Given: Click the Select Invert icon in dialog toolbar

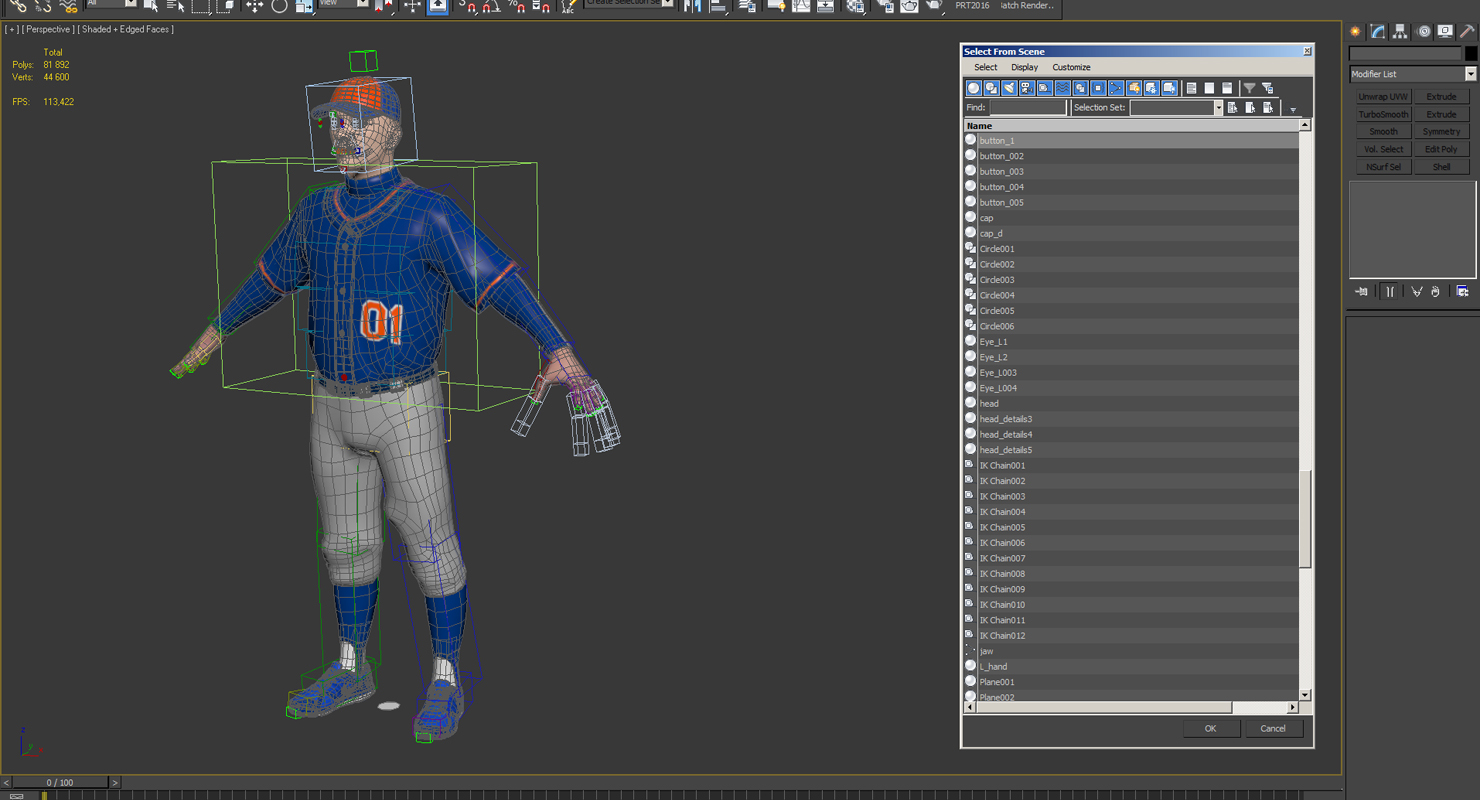Looking at the screenshot, I should [1227, 88].
